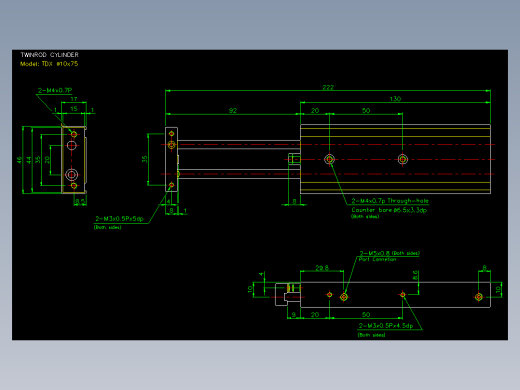Select the 44 height dimension
Screen dimensions: 520x390
point(29,160)
